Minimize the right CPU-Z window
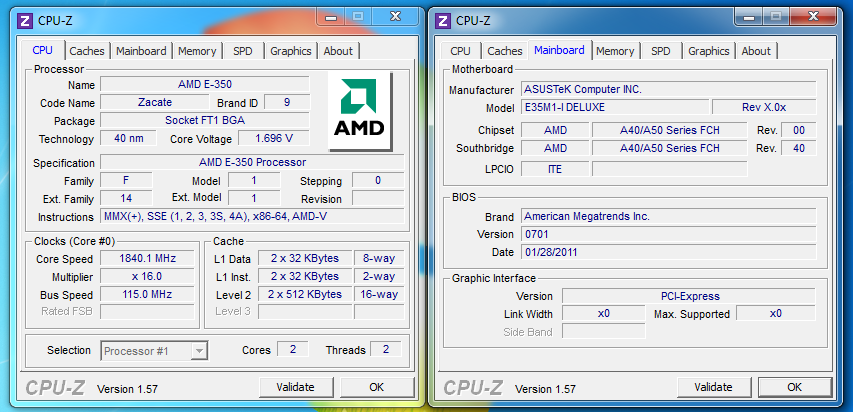The image size is (853, 412). pos(749,17)
